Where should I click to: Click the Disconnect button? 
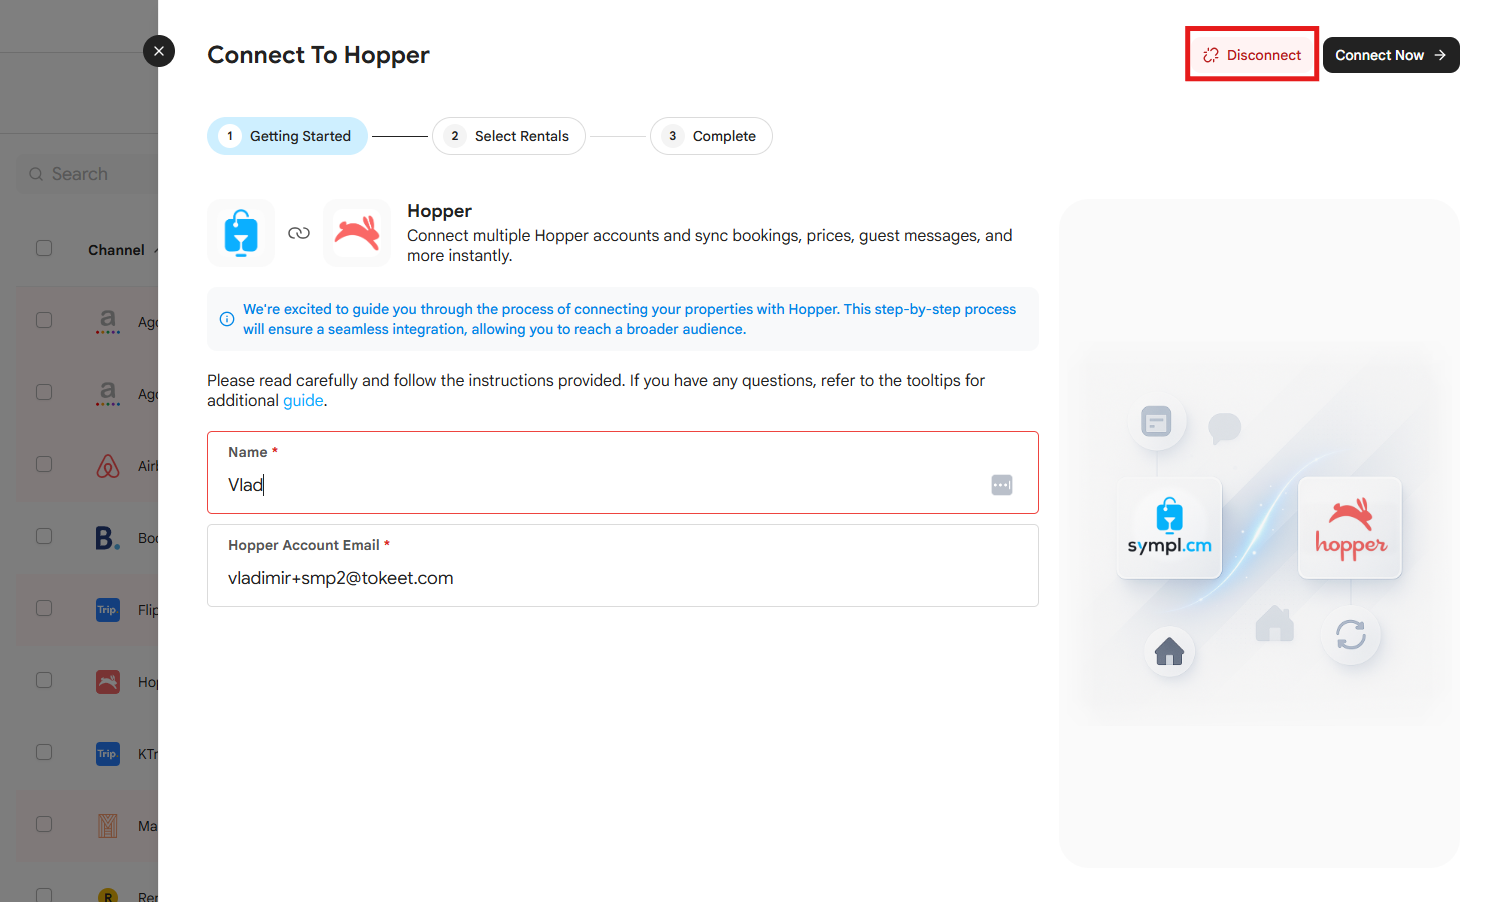1252,55
